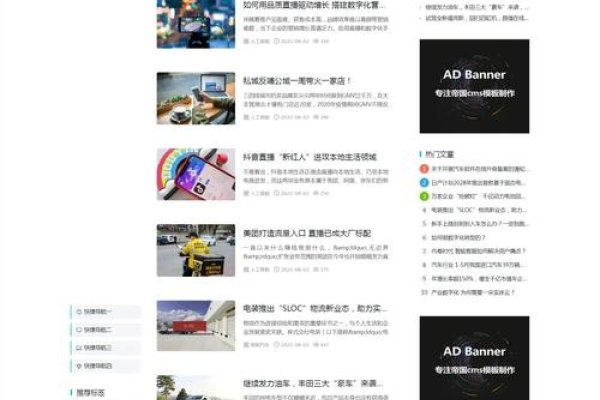Click the coffee cup and laptop thumbnail
This screenshot has height=400, width=600.
[196, 98]
